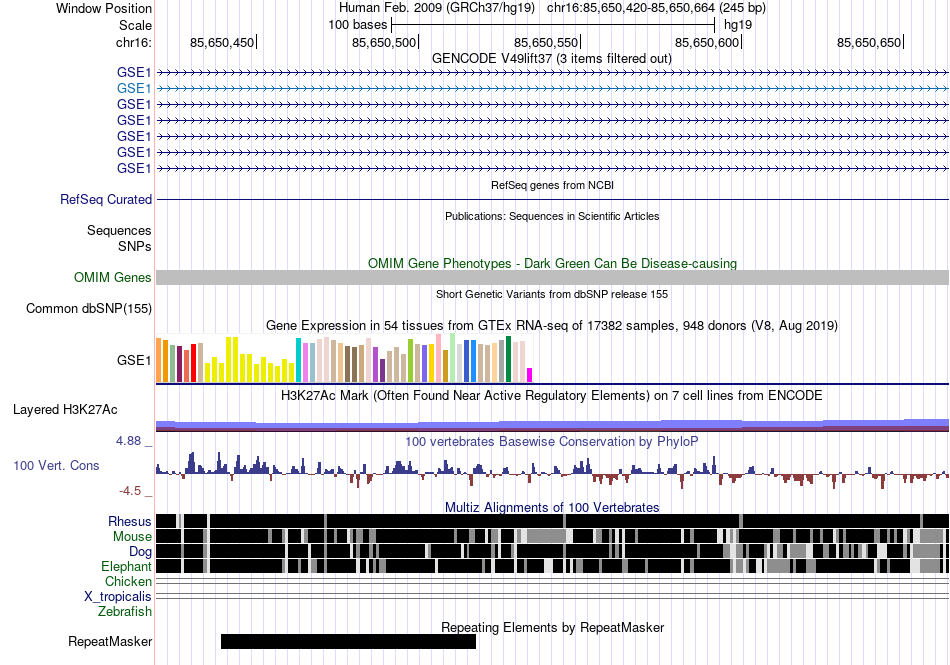Screen dimensions: 950x665
Task: Click the -4.5 PhyloP minimum value
Action: pos(130,491)
